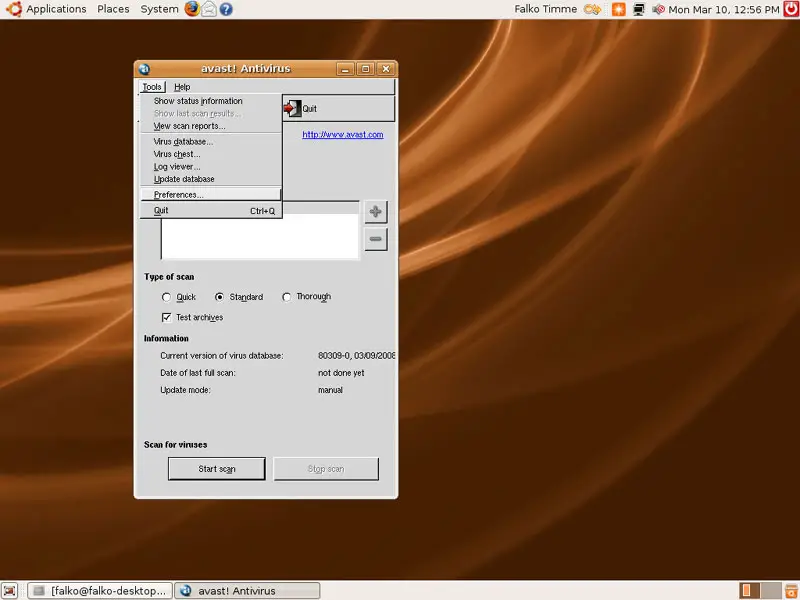Choose Show status information from Tools menu
Image resolution: width=800 pixels, height=600 pixels.
[211, 101]
